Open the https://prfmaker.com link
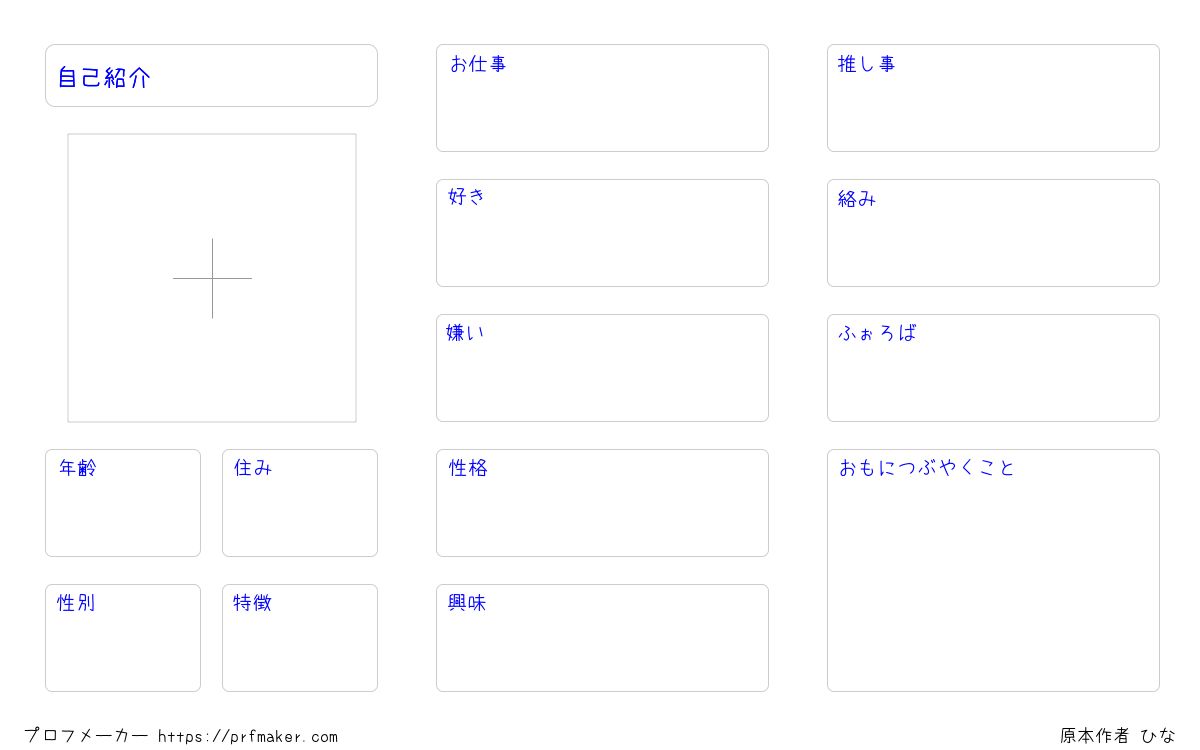The image size is (1200, 750). [x=248, y=737]
